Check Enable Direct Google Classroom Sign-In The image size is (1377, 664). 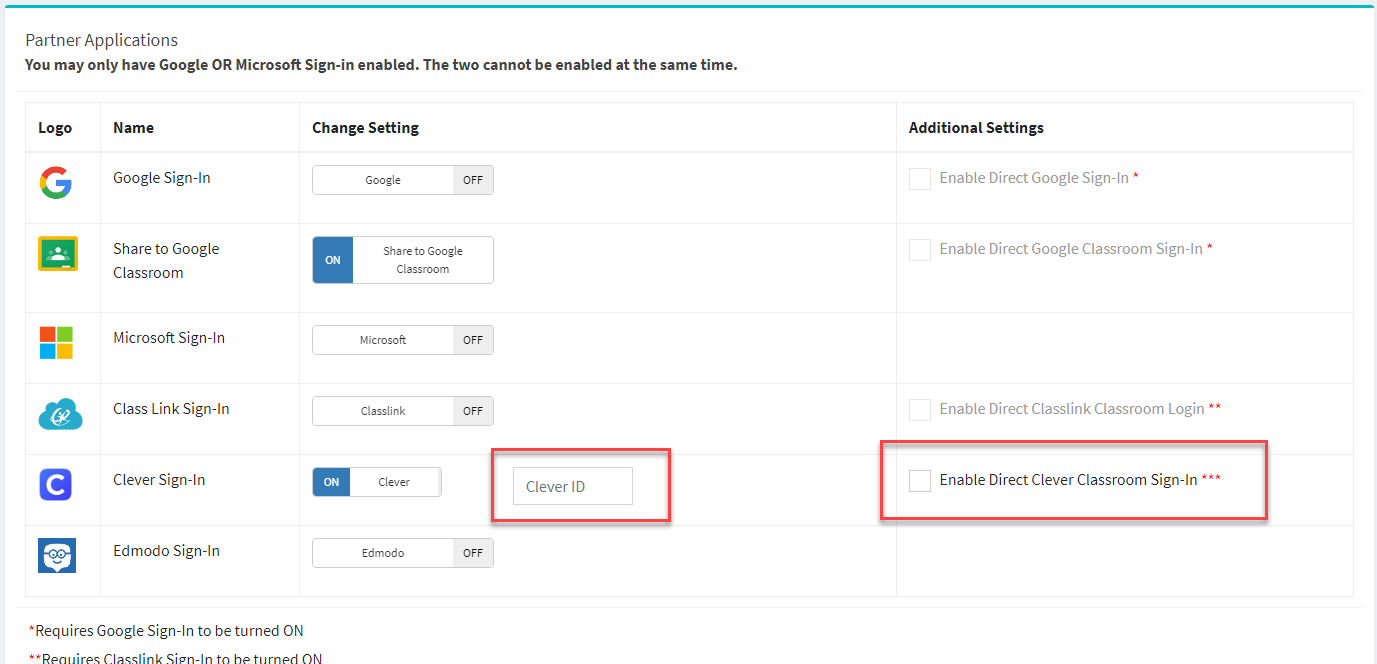click(x=920, y=250)
